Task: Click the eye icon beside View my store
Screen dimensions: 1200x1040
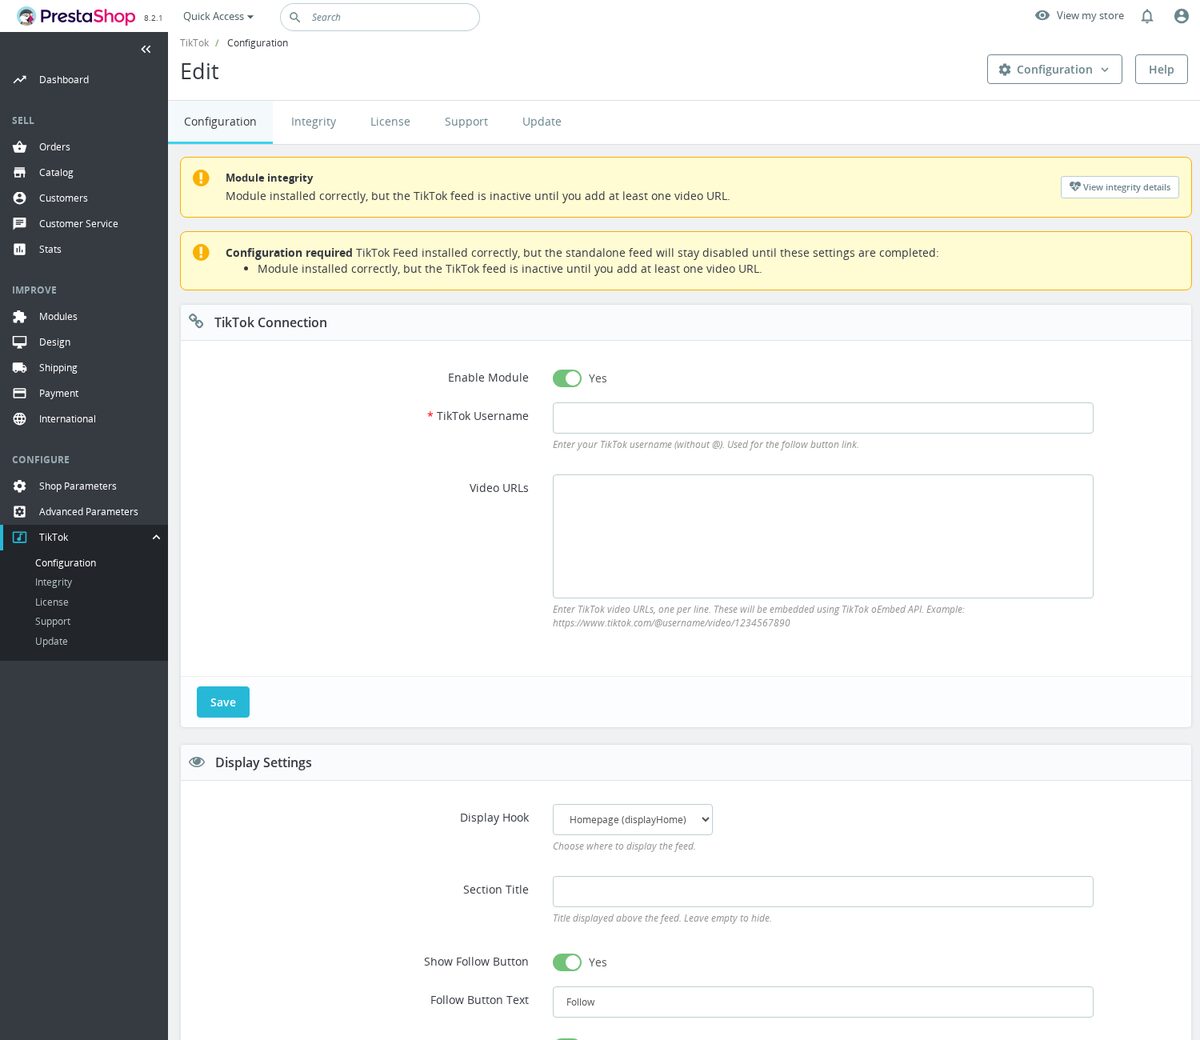Action: point(1042,16)
